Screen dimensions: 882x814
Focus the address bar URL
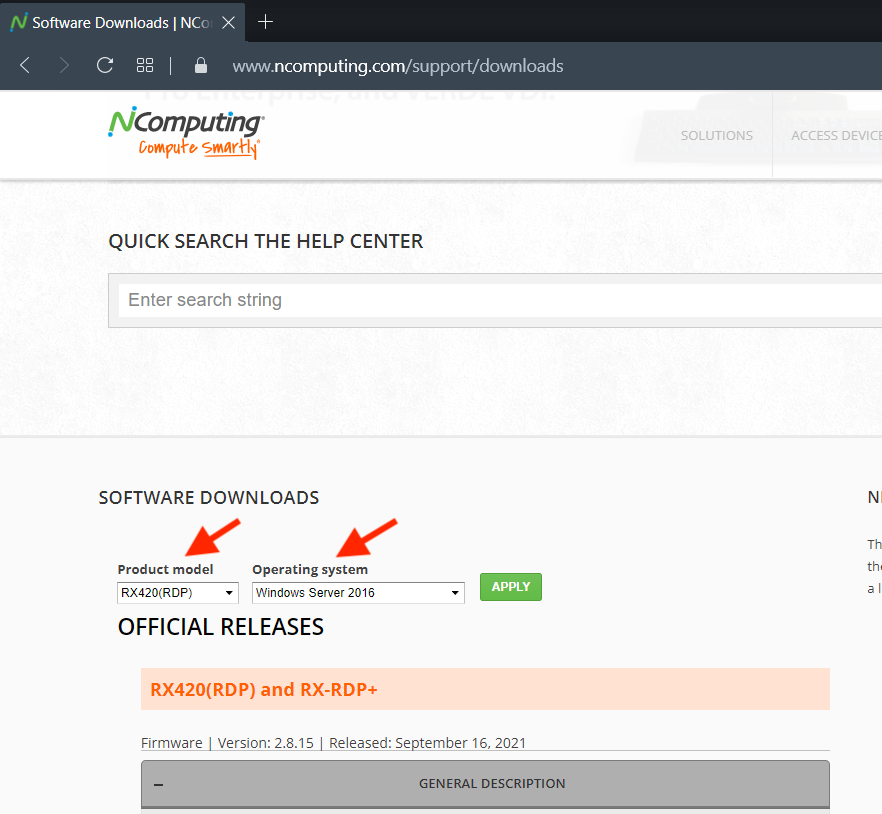point(398,66)
